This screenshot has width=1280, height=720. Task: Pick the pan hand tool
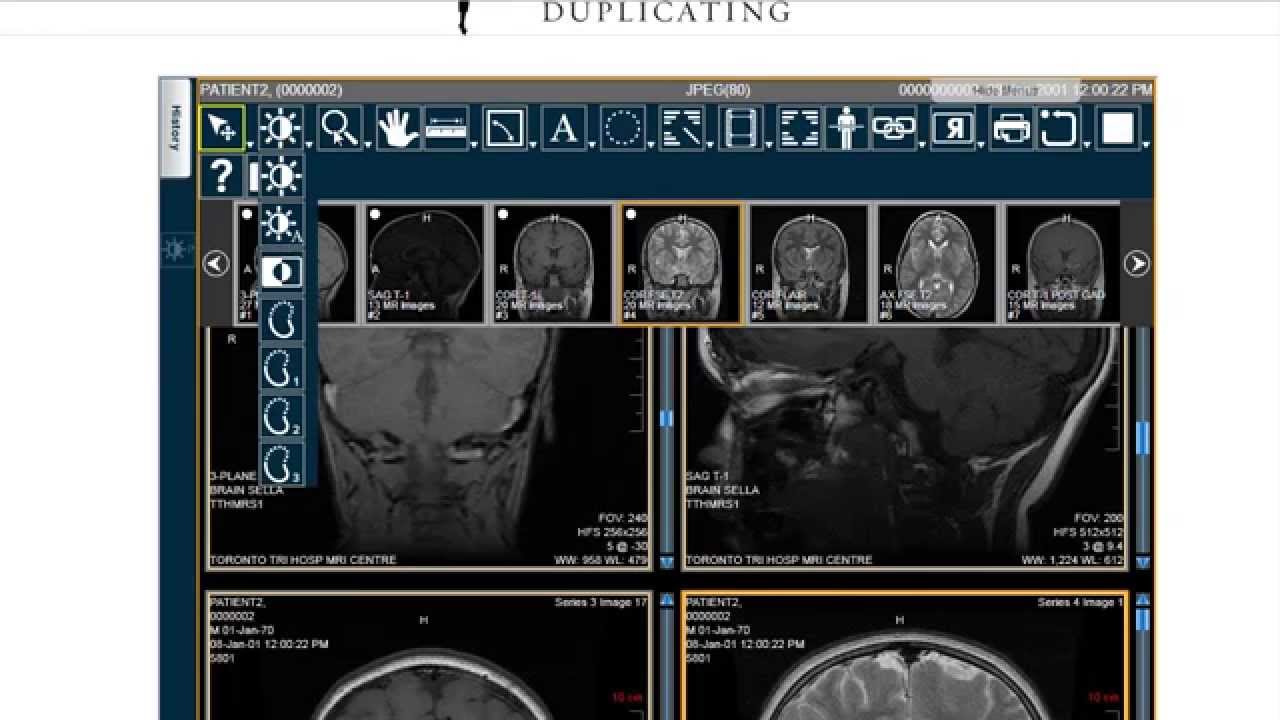pyautogui.click(x=397, y=128)
